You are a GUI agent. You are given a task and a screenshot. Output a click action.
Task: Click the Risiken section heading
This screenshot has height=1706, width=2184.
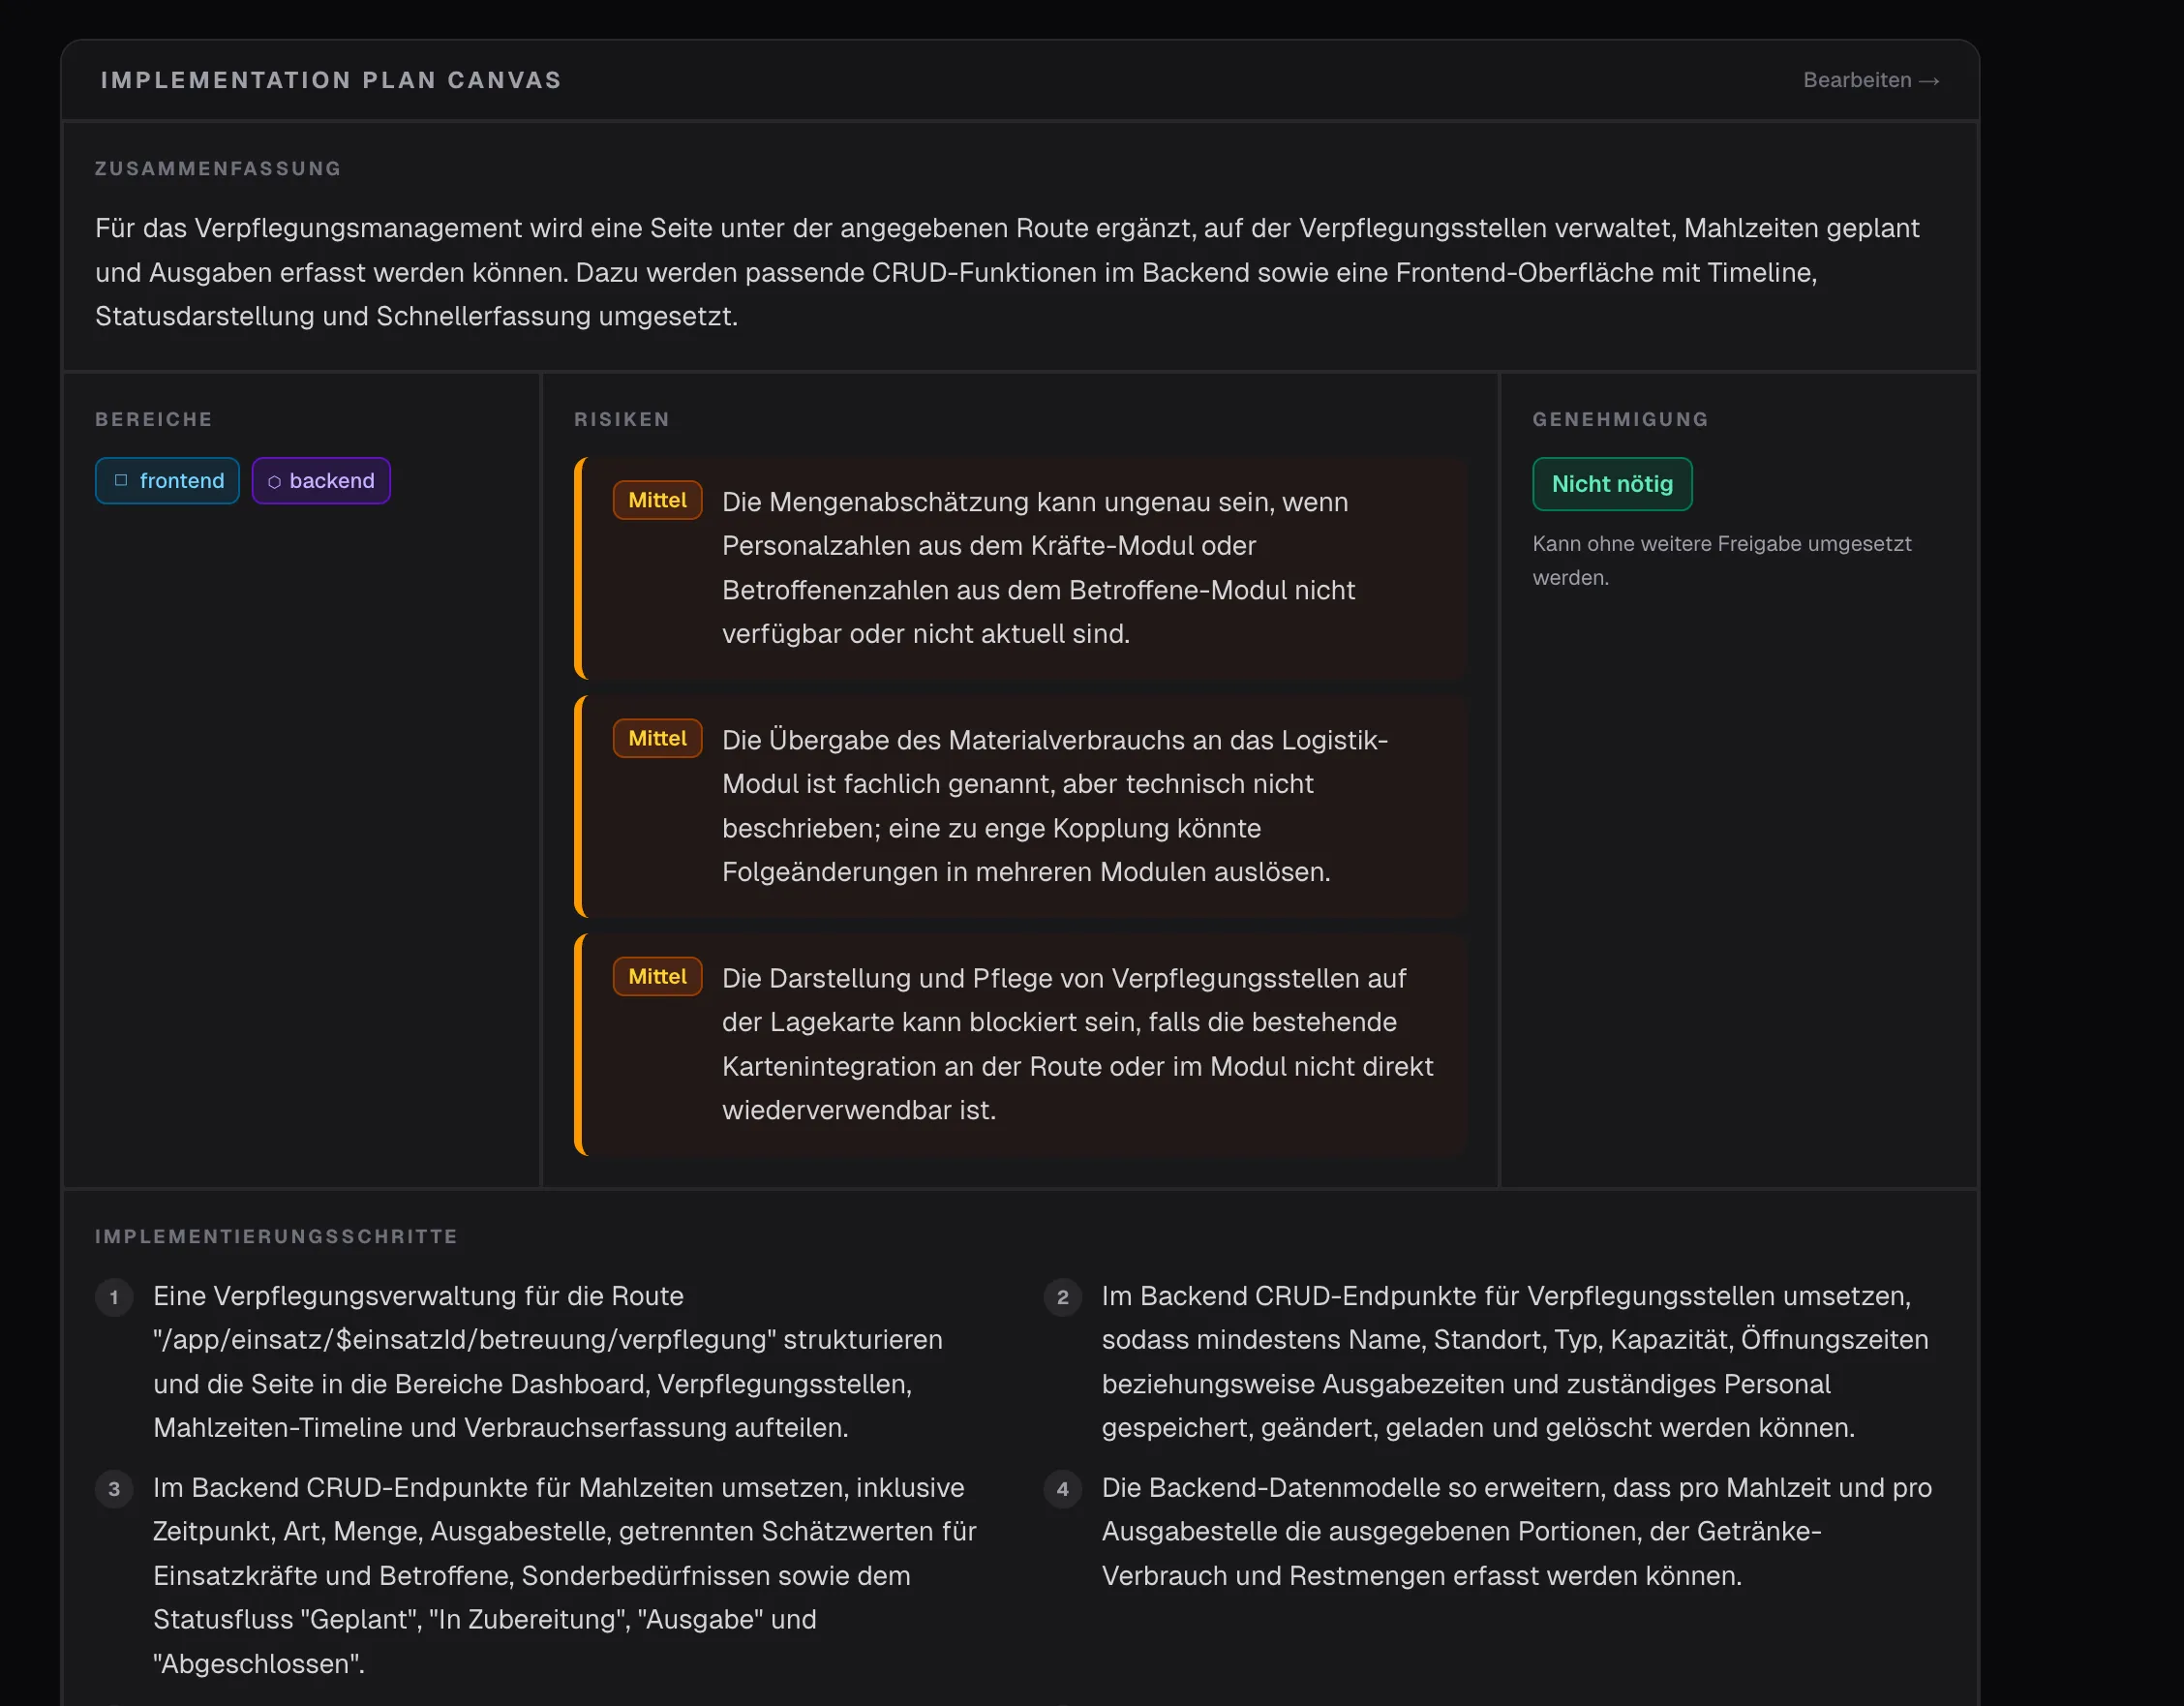pos(621,419)
